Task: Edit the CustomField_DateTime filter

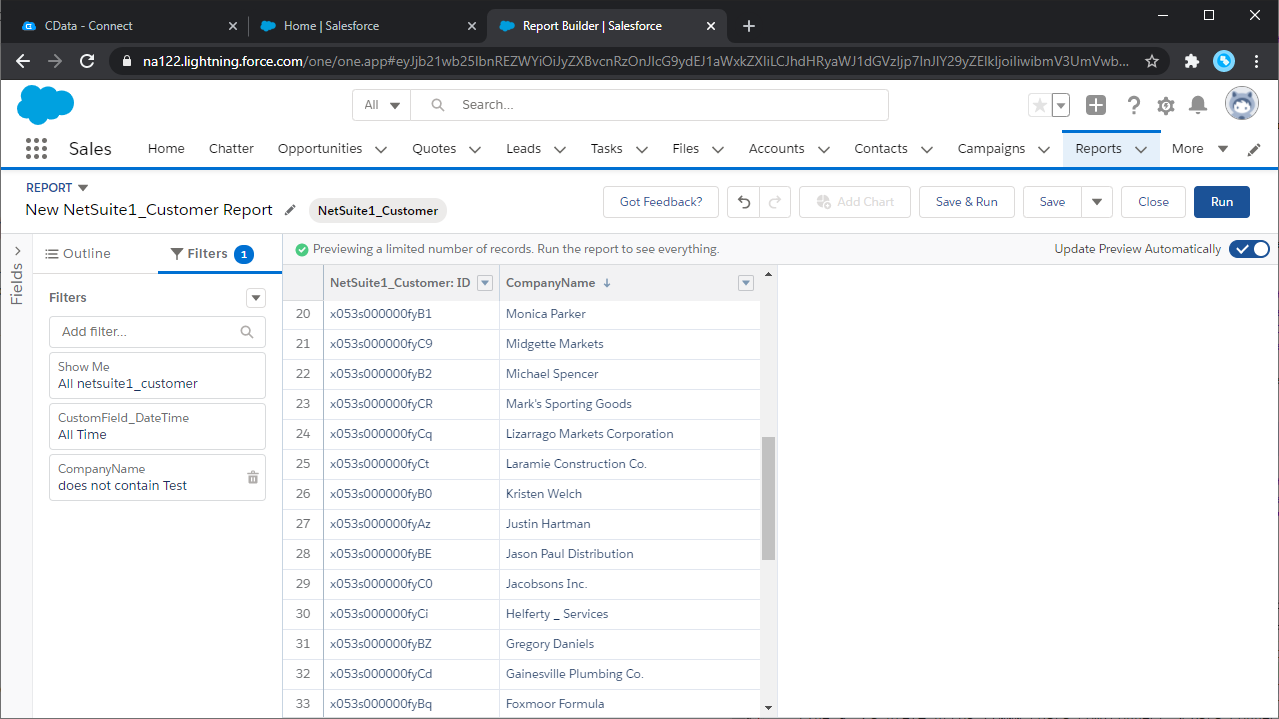Action: click(x=157, y=426)
